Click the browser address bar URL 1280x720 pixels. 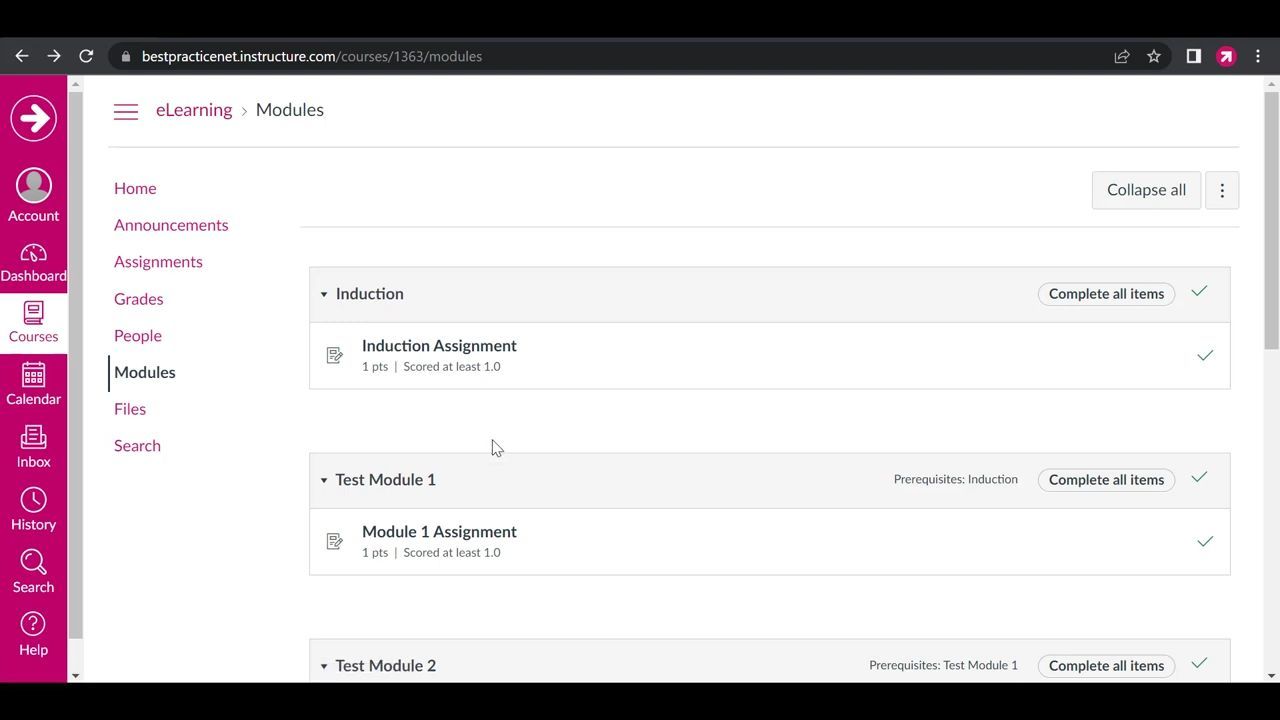point(312,57)
